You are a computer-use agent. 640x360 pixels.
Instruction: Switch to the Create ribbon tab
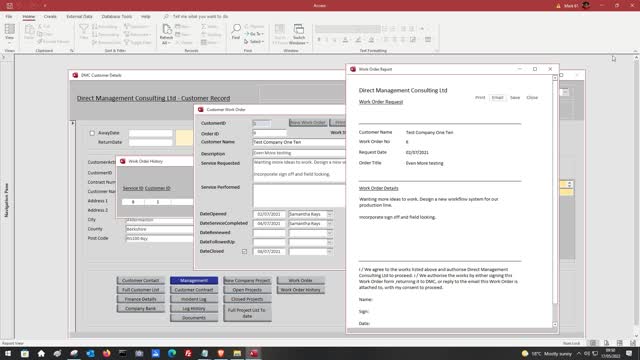click(x=50, y=16)
